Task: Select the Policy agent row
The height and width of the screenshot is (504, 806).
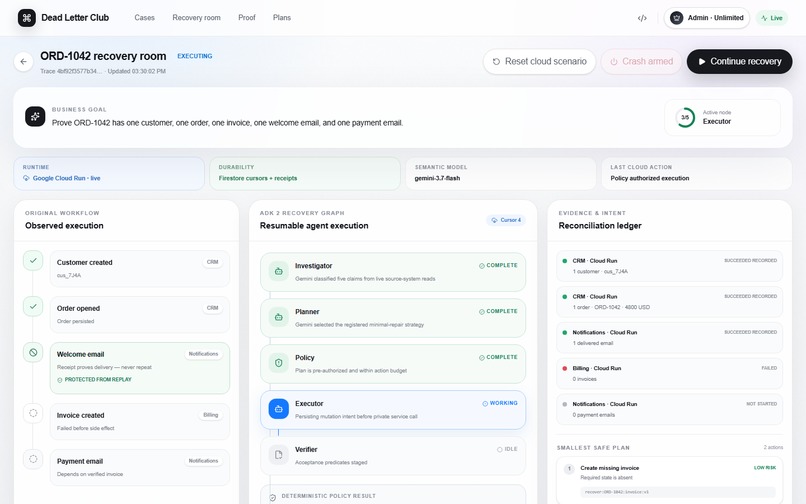Action: click(x=393, y=363)
